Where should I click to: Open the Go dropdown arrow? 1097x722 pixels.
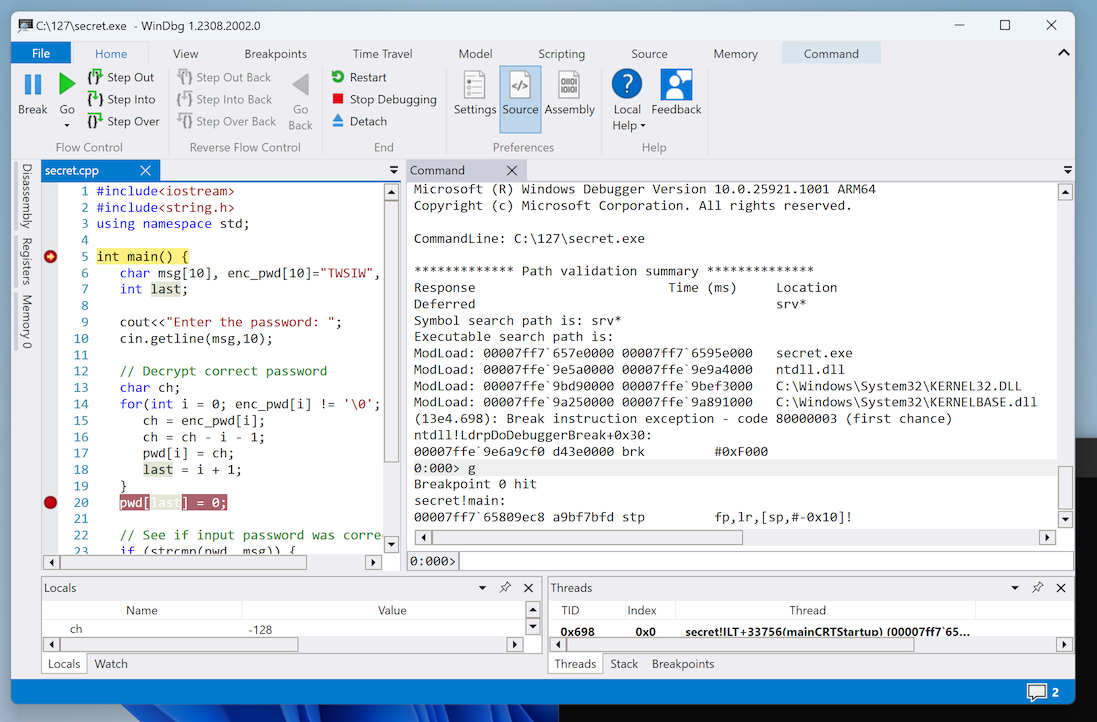pos(67,126)
